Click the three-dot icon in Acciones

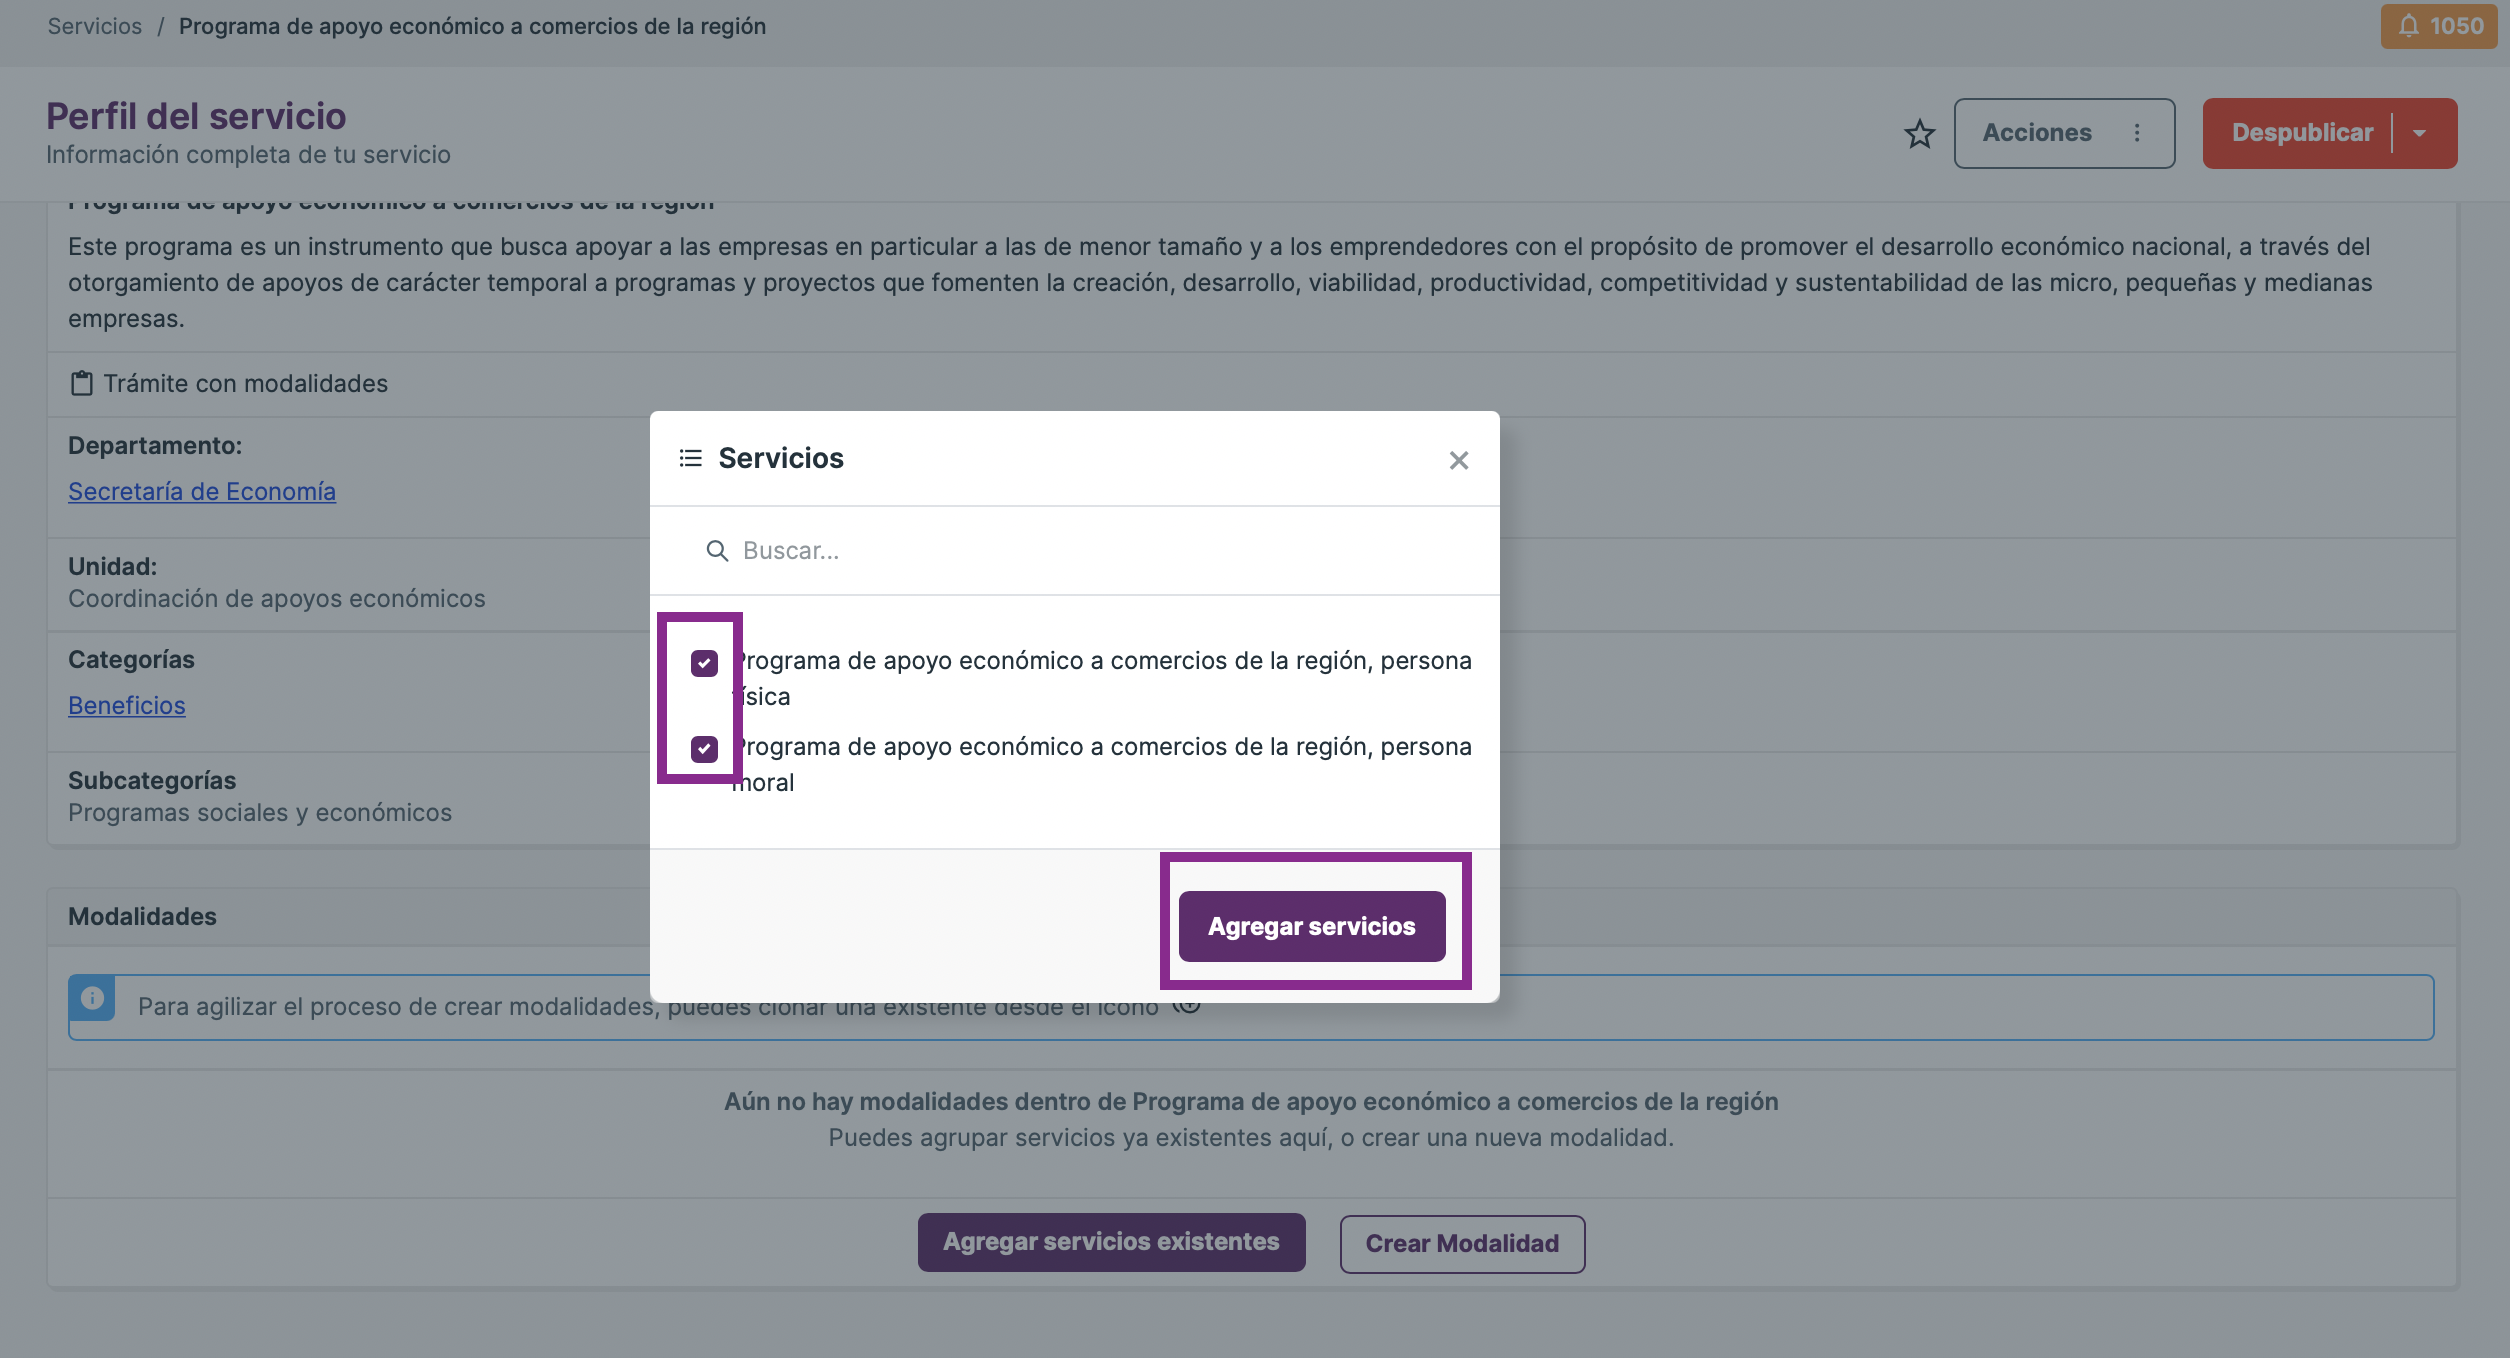[x=2137, y=133]
